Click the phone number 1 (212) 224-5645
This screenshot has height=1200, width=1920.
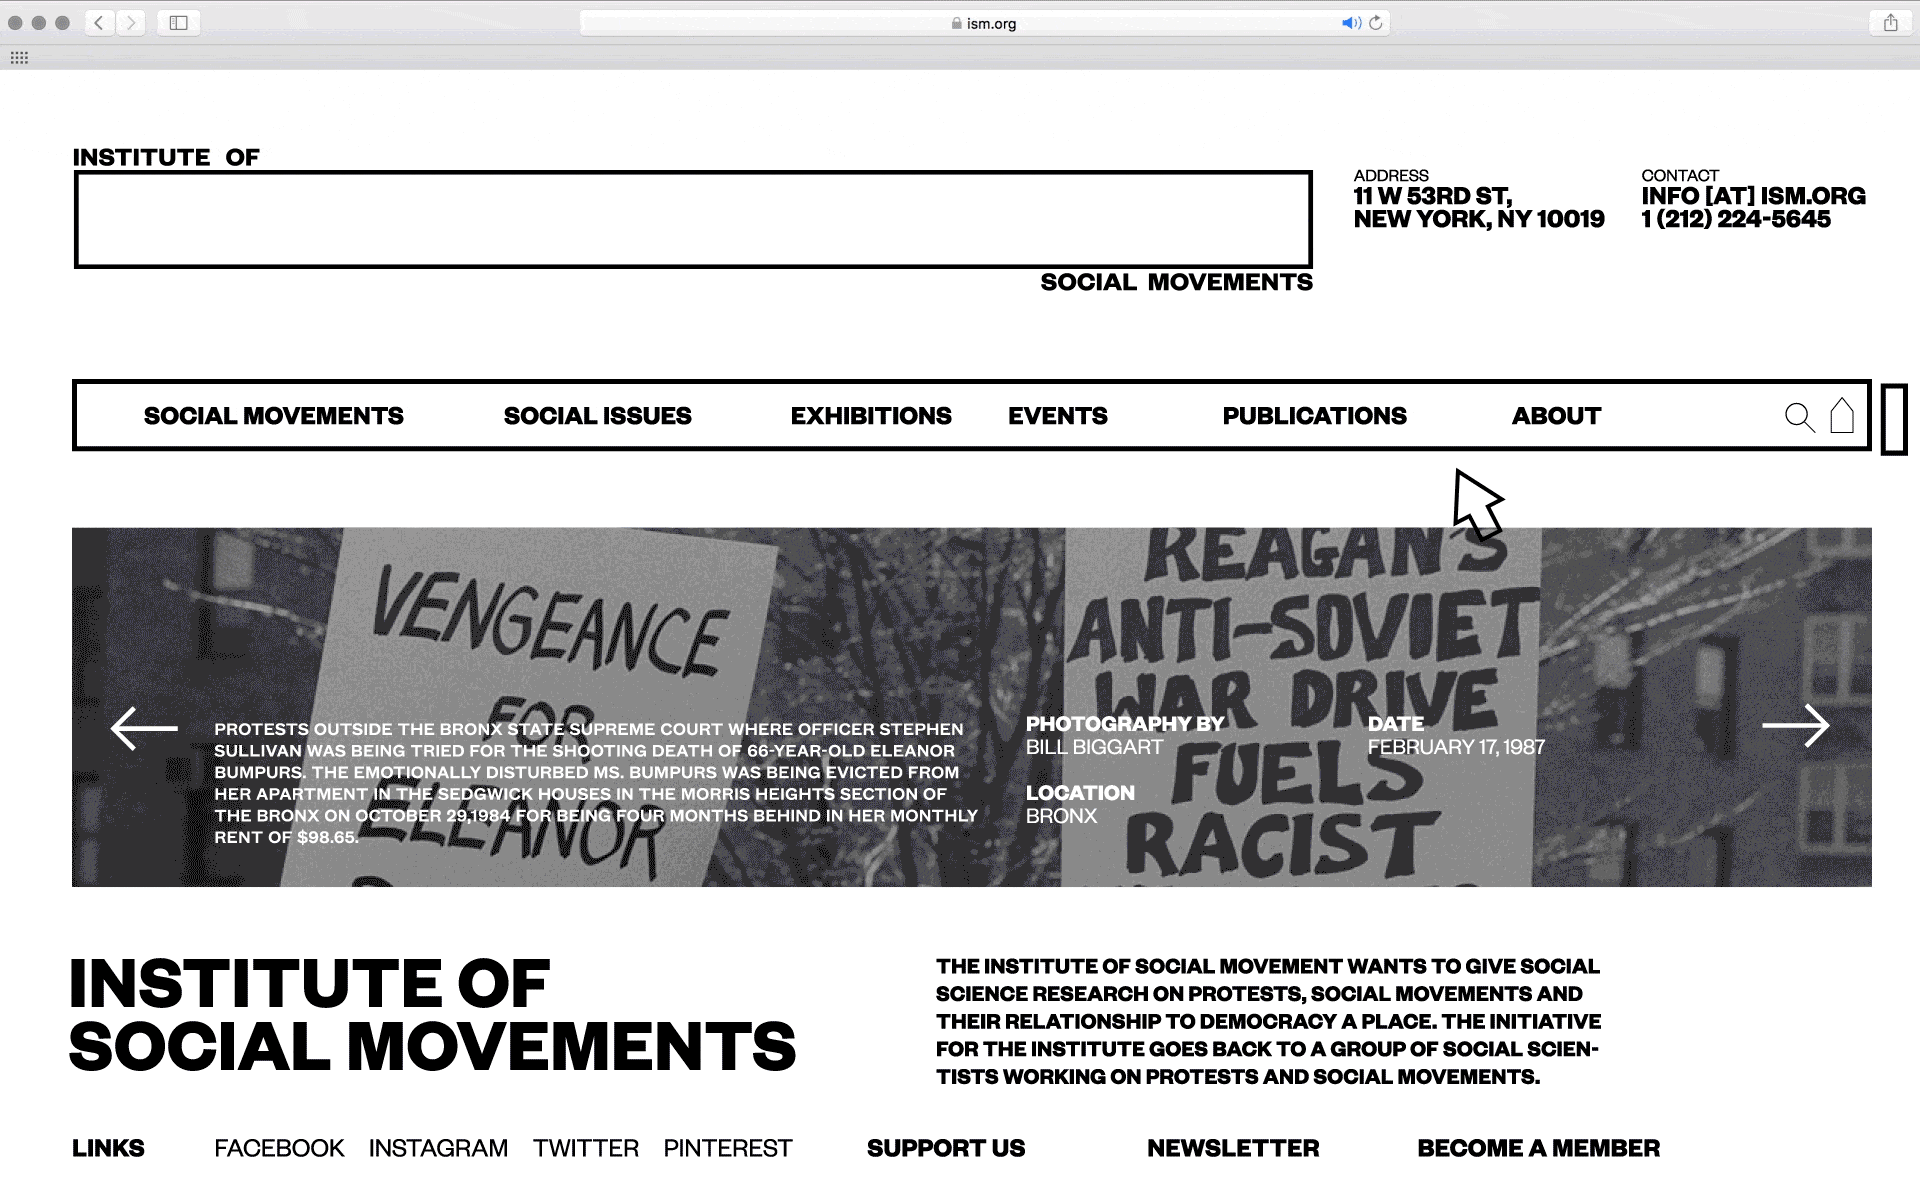[x=1735, y=219]
